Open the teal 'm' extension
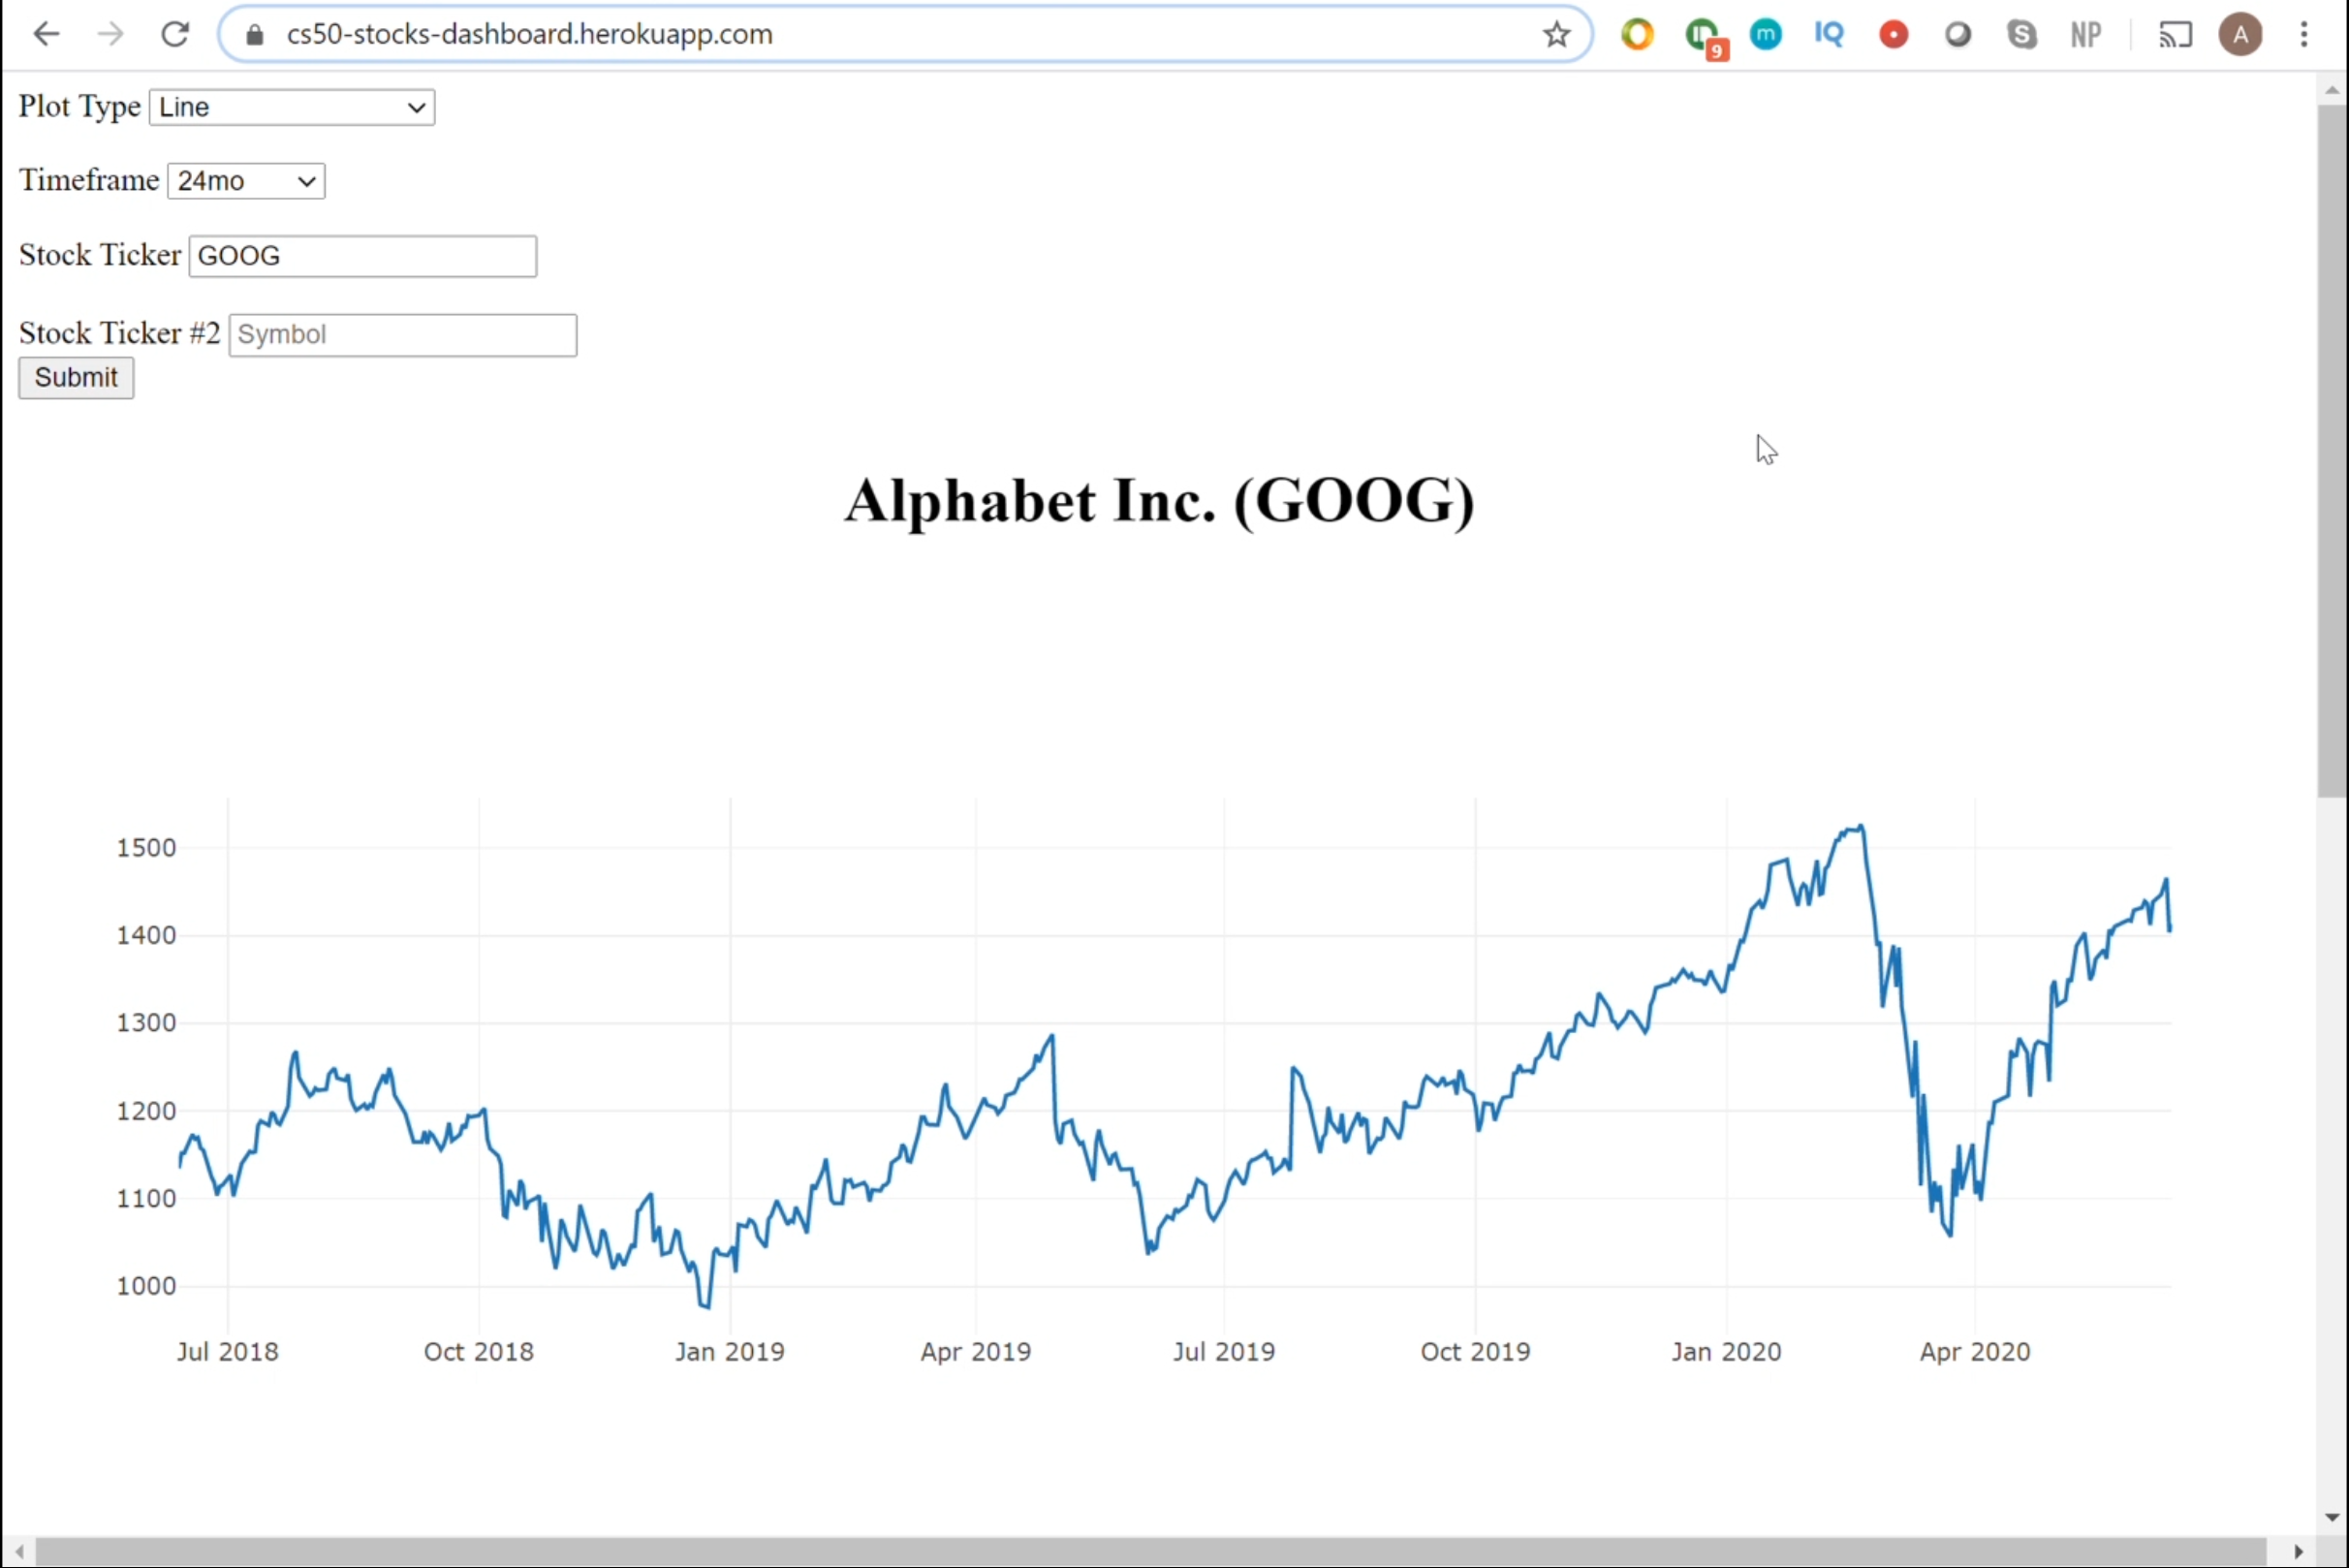The width and height of the screenshot is (2349, 1568). (x=1766, y=34)
